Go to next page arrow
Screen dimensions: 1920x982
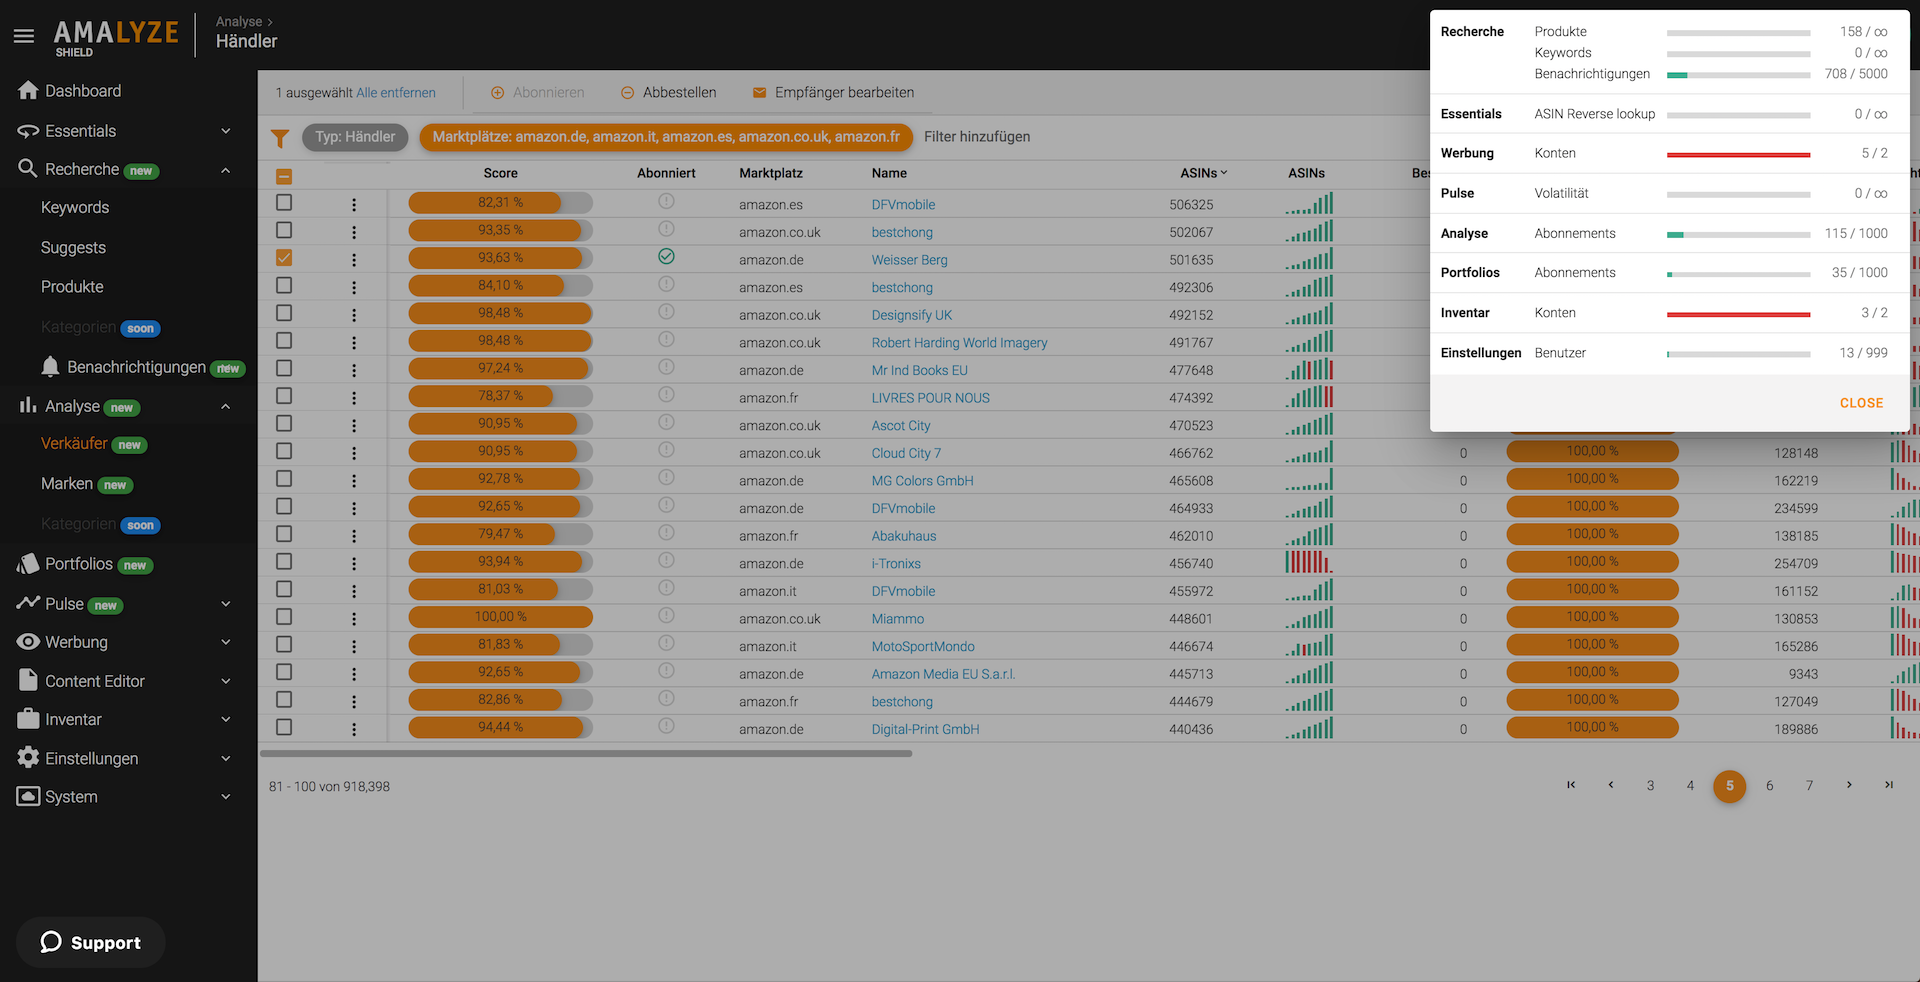tap(1849, 785)
